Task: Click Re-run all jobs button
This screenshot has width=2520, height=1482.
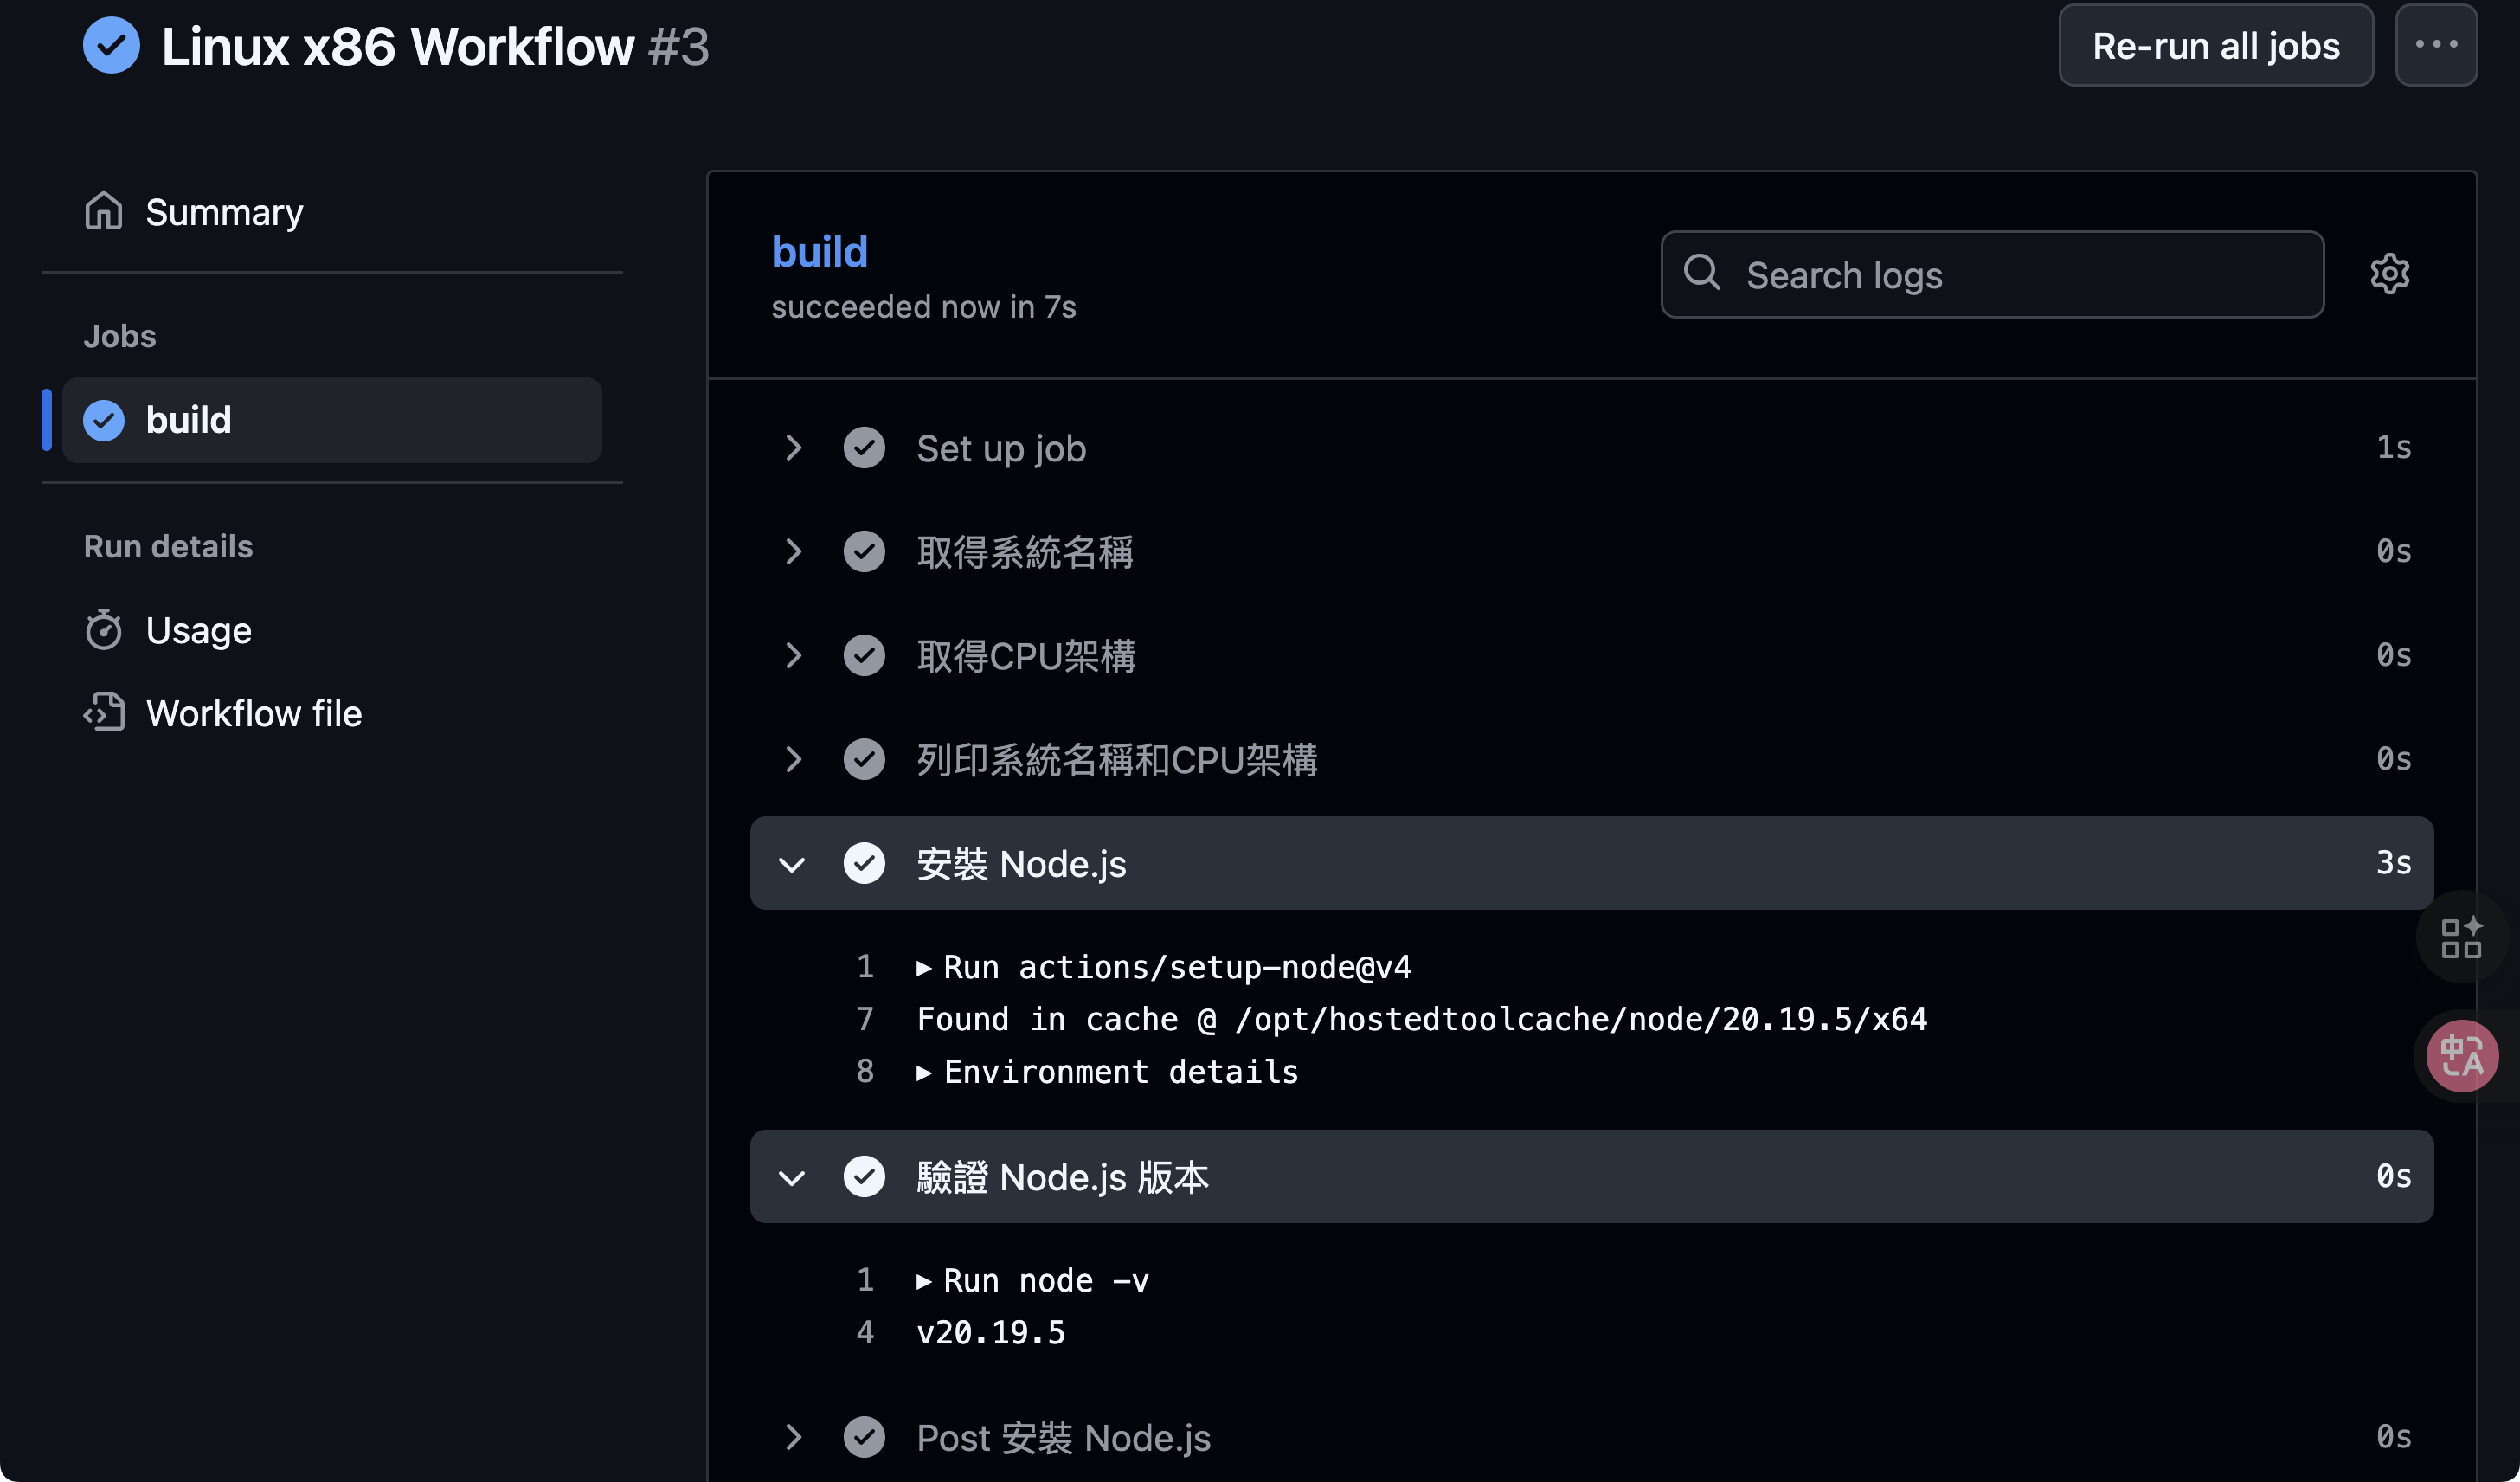Action: pyautogui.click(x=2215, y=45)
